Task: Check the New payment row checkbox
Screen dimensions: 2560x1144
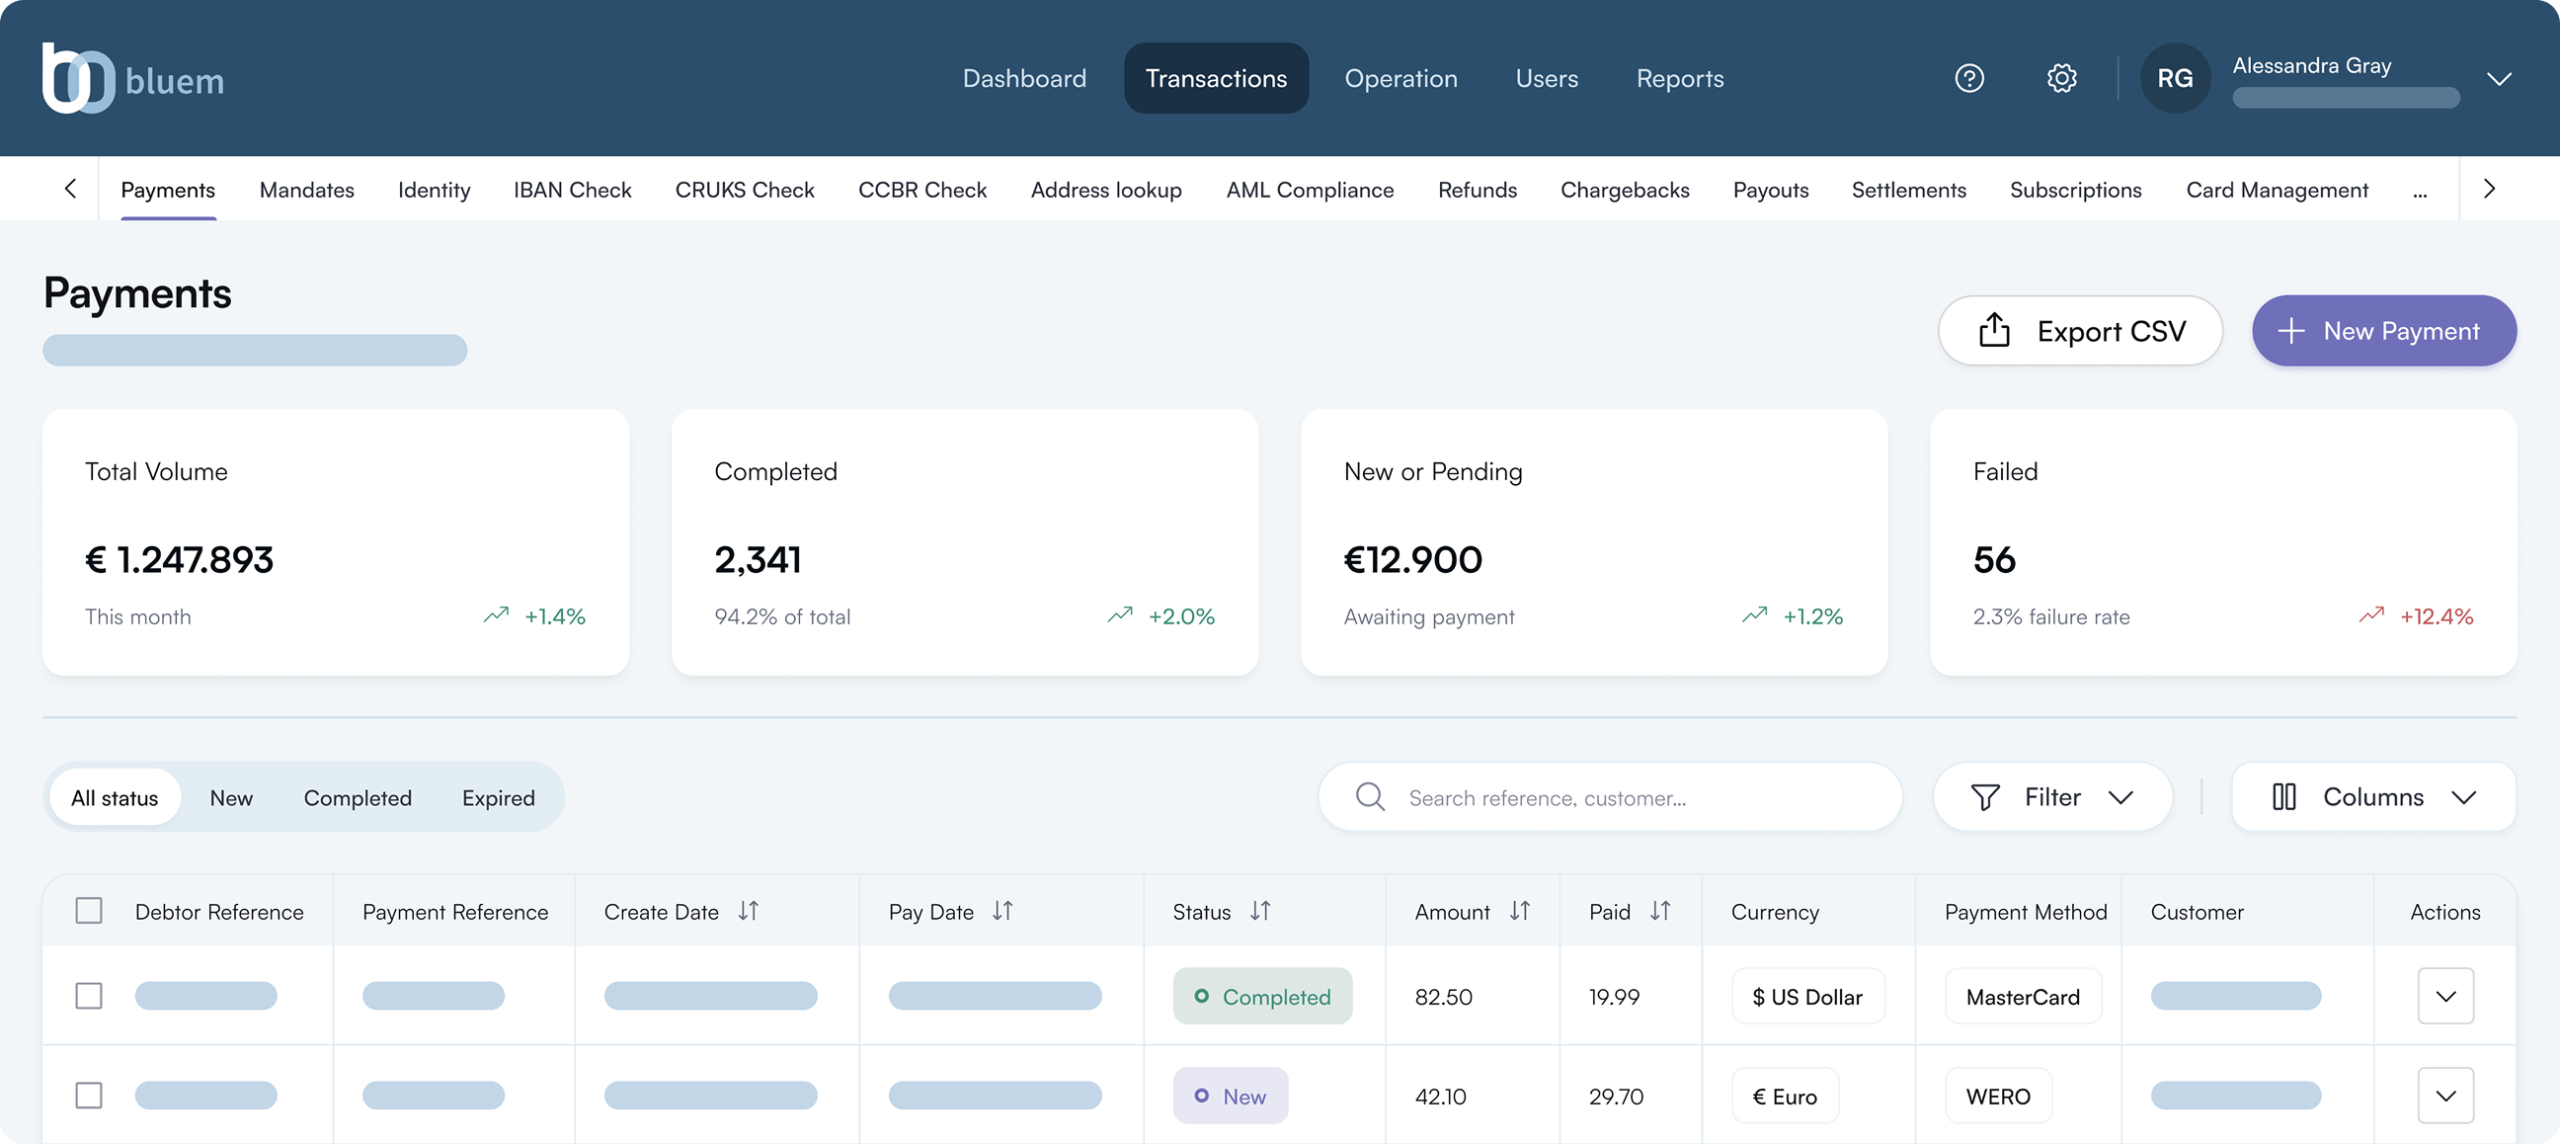Action: point(89,1095)
